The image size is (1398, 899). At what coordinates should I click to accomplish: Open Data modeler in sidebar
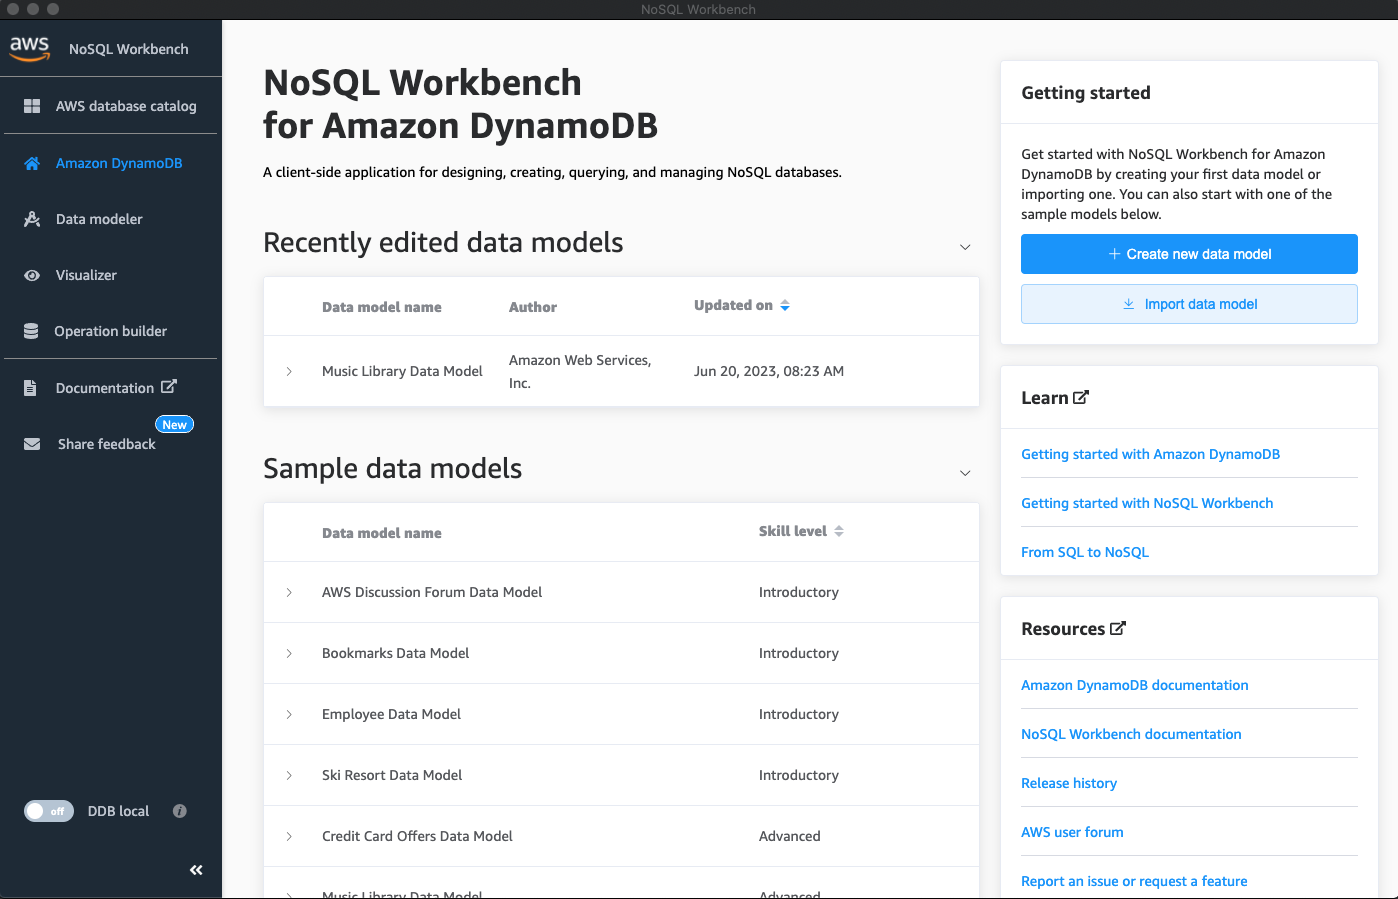coord(110,219)
